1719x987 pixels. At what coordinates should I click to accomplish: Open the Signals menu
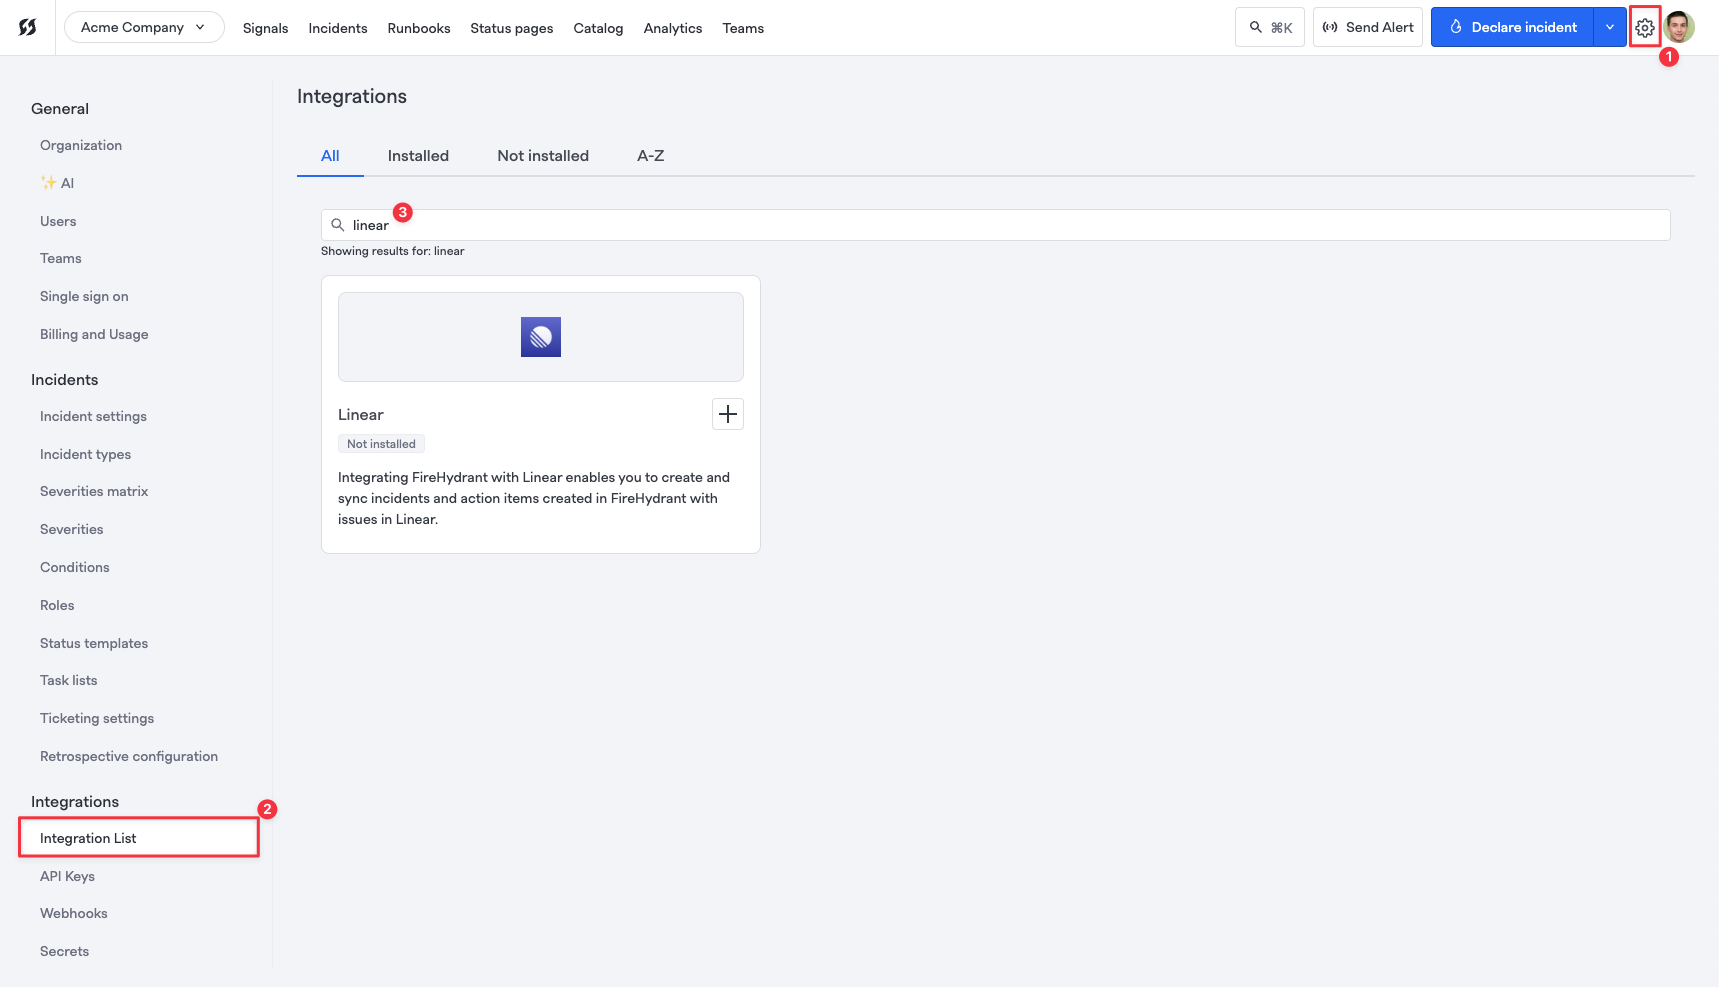[265, 28]
